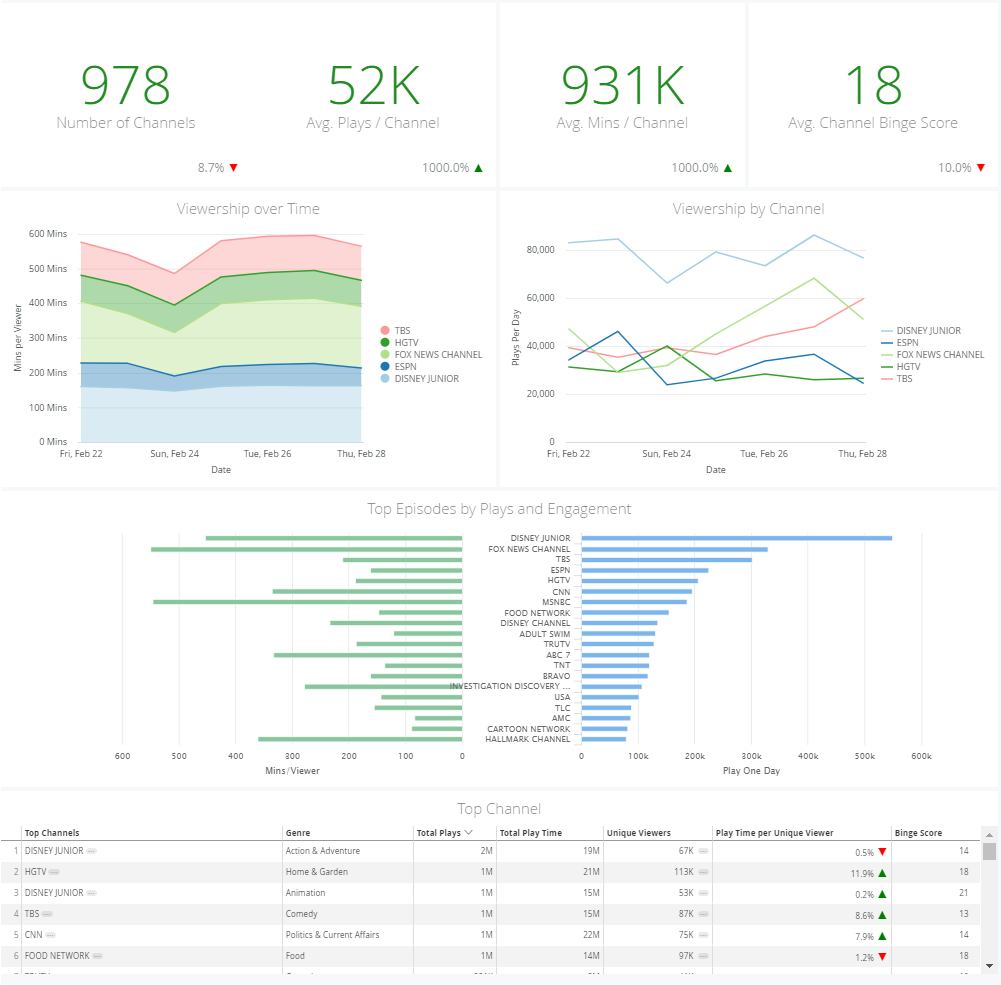Click ellipsis beside 87K unique viewers
The height and width of the screenshot is (985, 1001).
tap(704, 914)
